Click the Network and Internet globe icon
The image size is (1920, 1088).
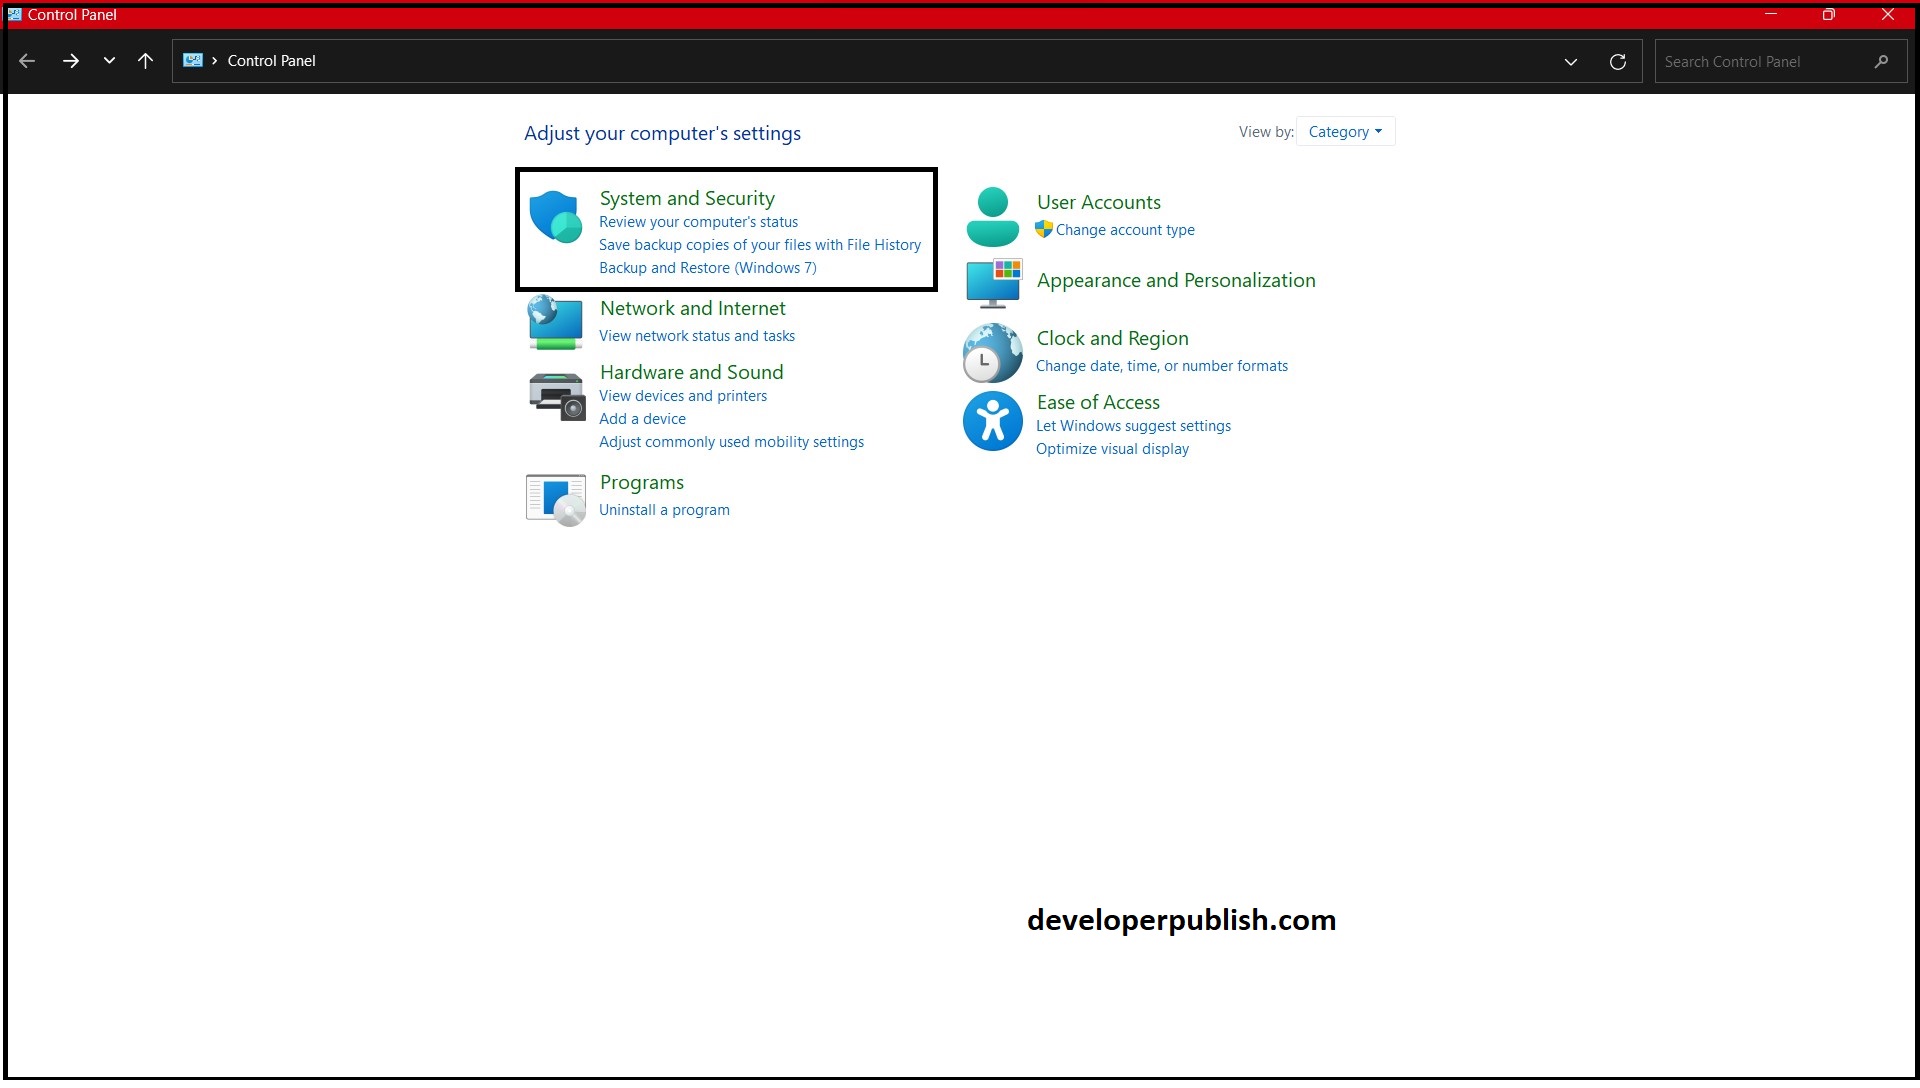point(556,322)
